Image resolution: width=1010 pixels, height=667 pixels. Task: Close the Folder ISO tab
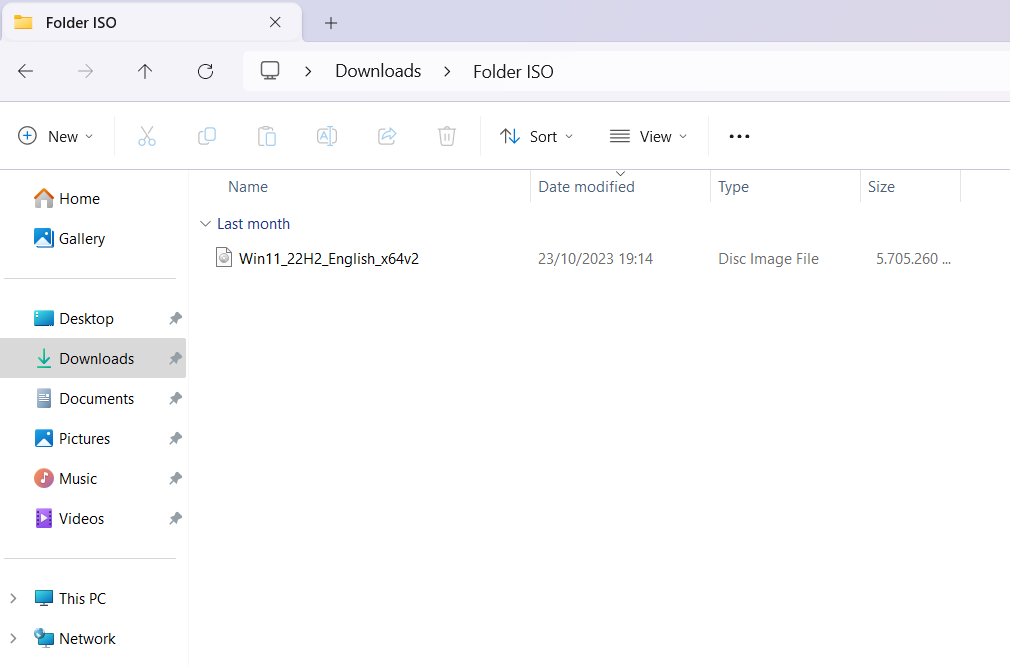[x=275, y=23]
